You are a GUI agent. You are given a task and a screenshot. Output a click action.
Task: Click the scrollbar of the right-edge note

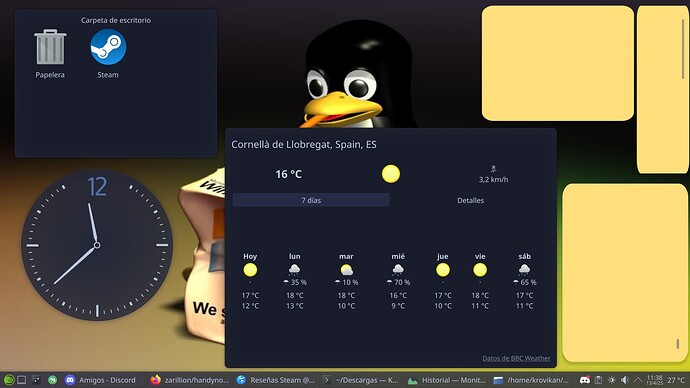click(x=683, y=49)
